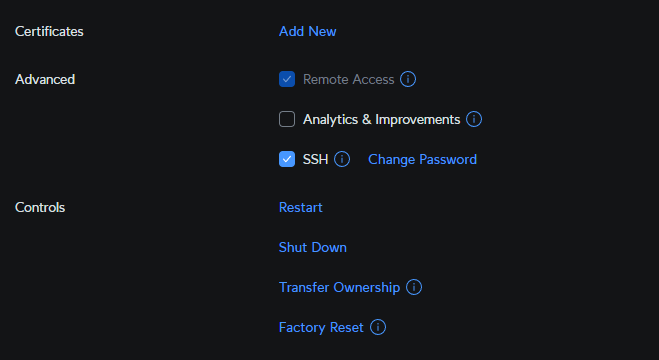Restart the device
The width and height of the screenshot is (659, 360).
pos(301,208)
